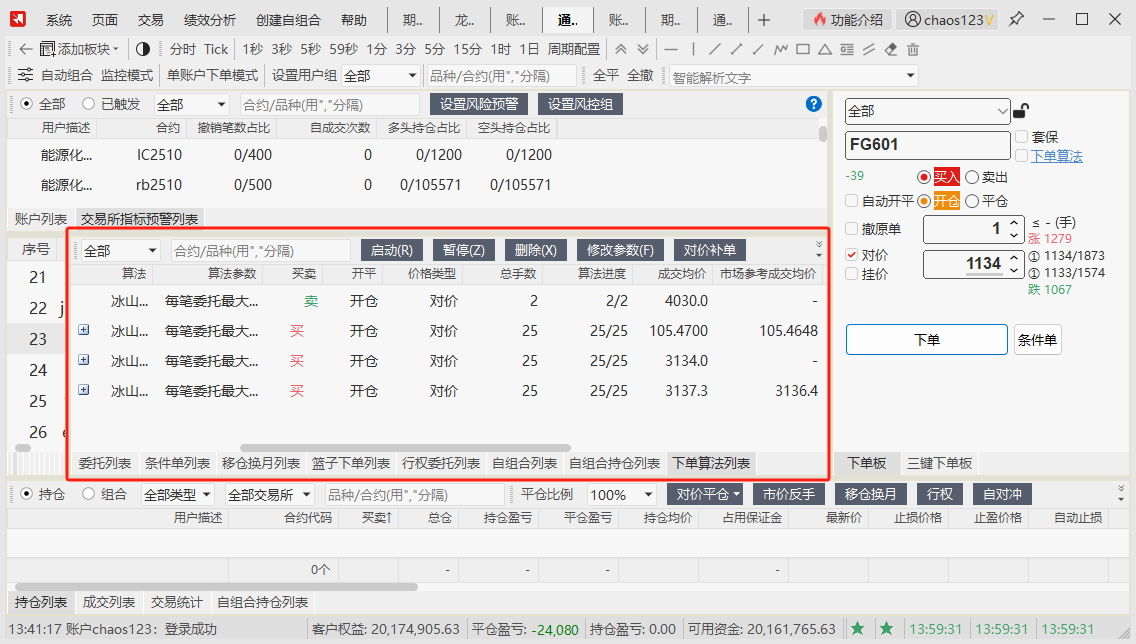Expand the second 冰山 algorithm row
Screen dimensions: 1136x644
point(84,330)
